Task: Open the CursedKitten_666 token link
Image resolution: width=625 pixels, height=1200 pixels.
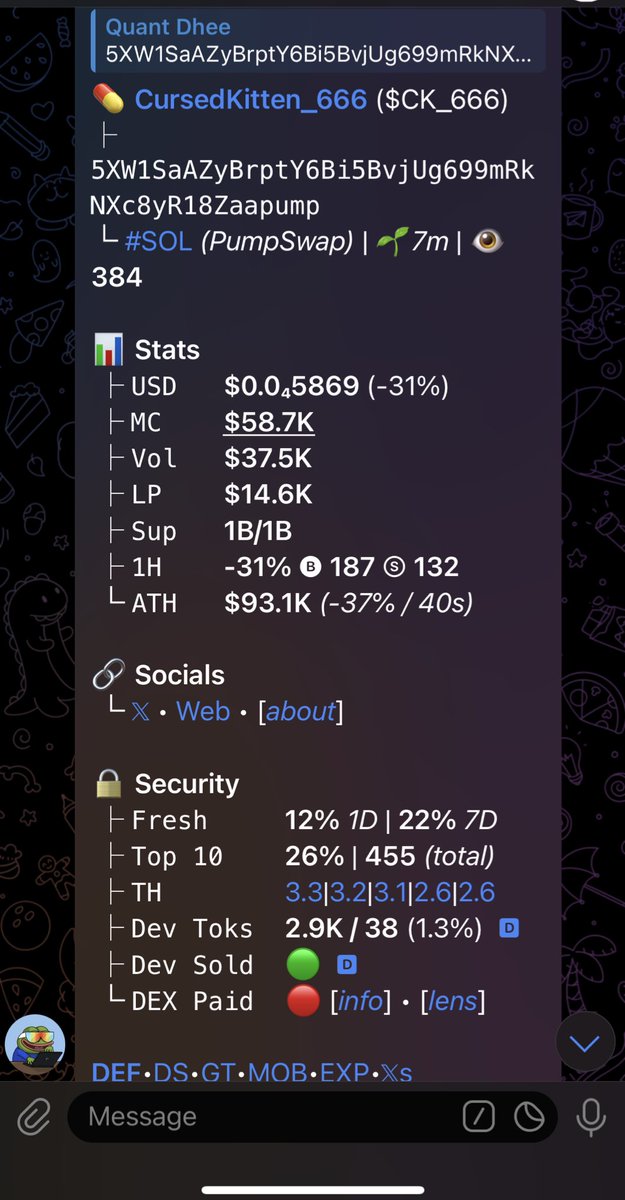Action: (x=250, y=100)
